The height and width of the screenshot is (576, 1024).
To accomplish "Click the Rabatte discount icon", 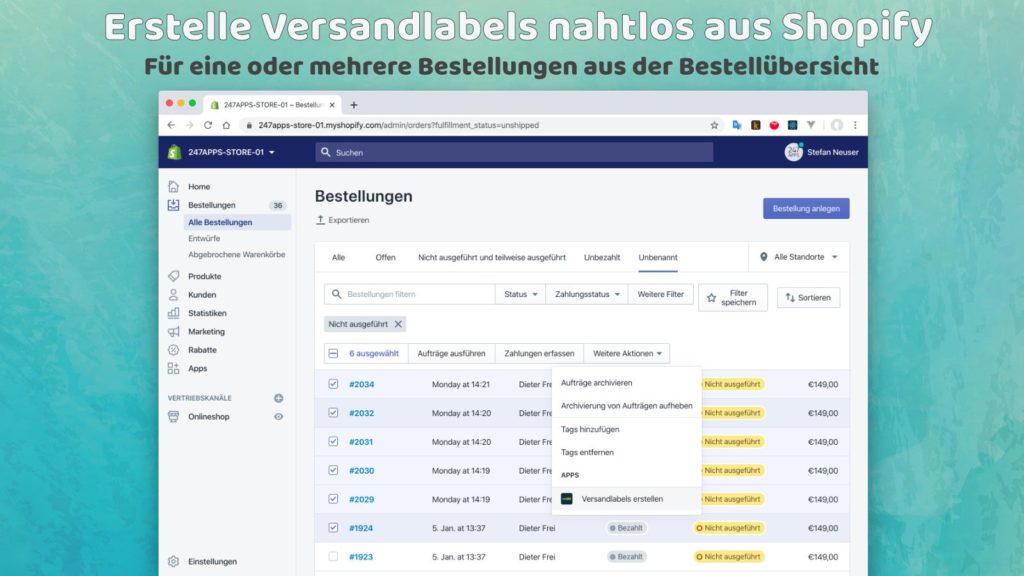I will pos(173,350).
